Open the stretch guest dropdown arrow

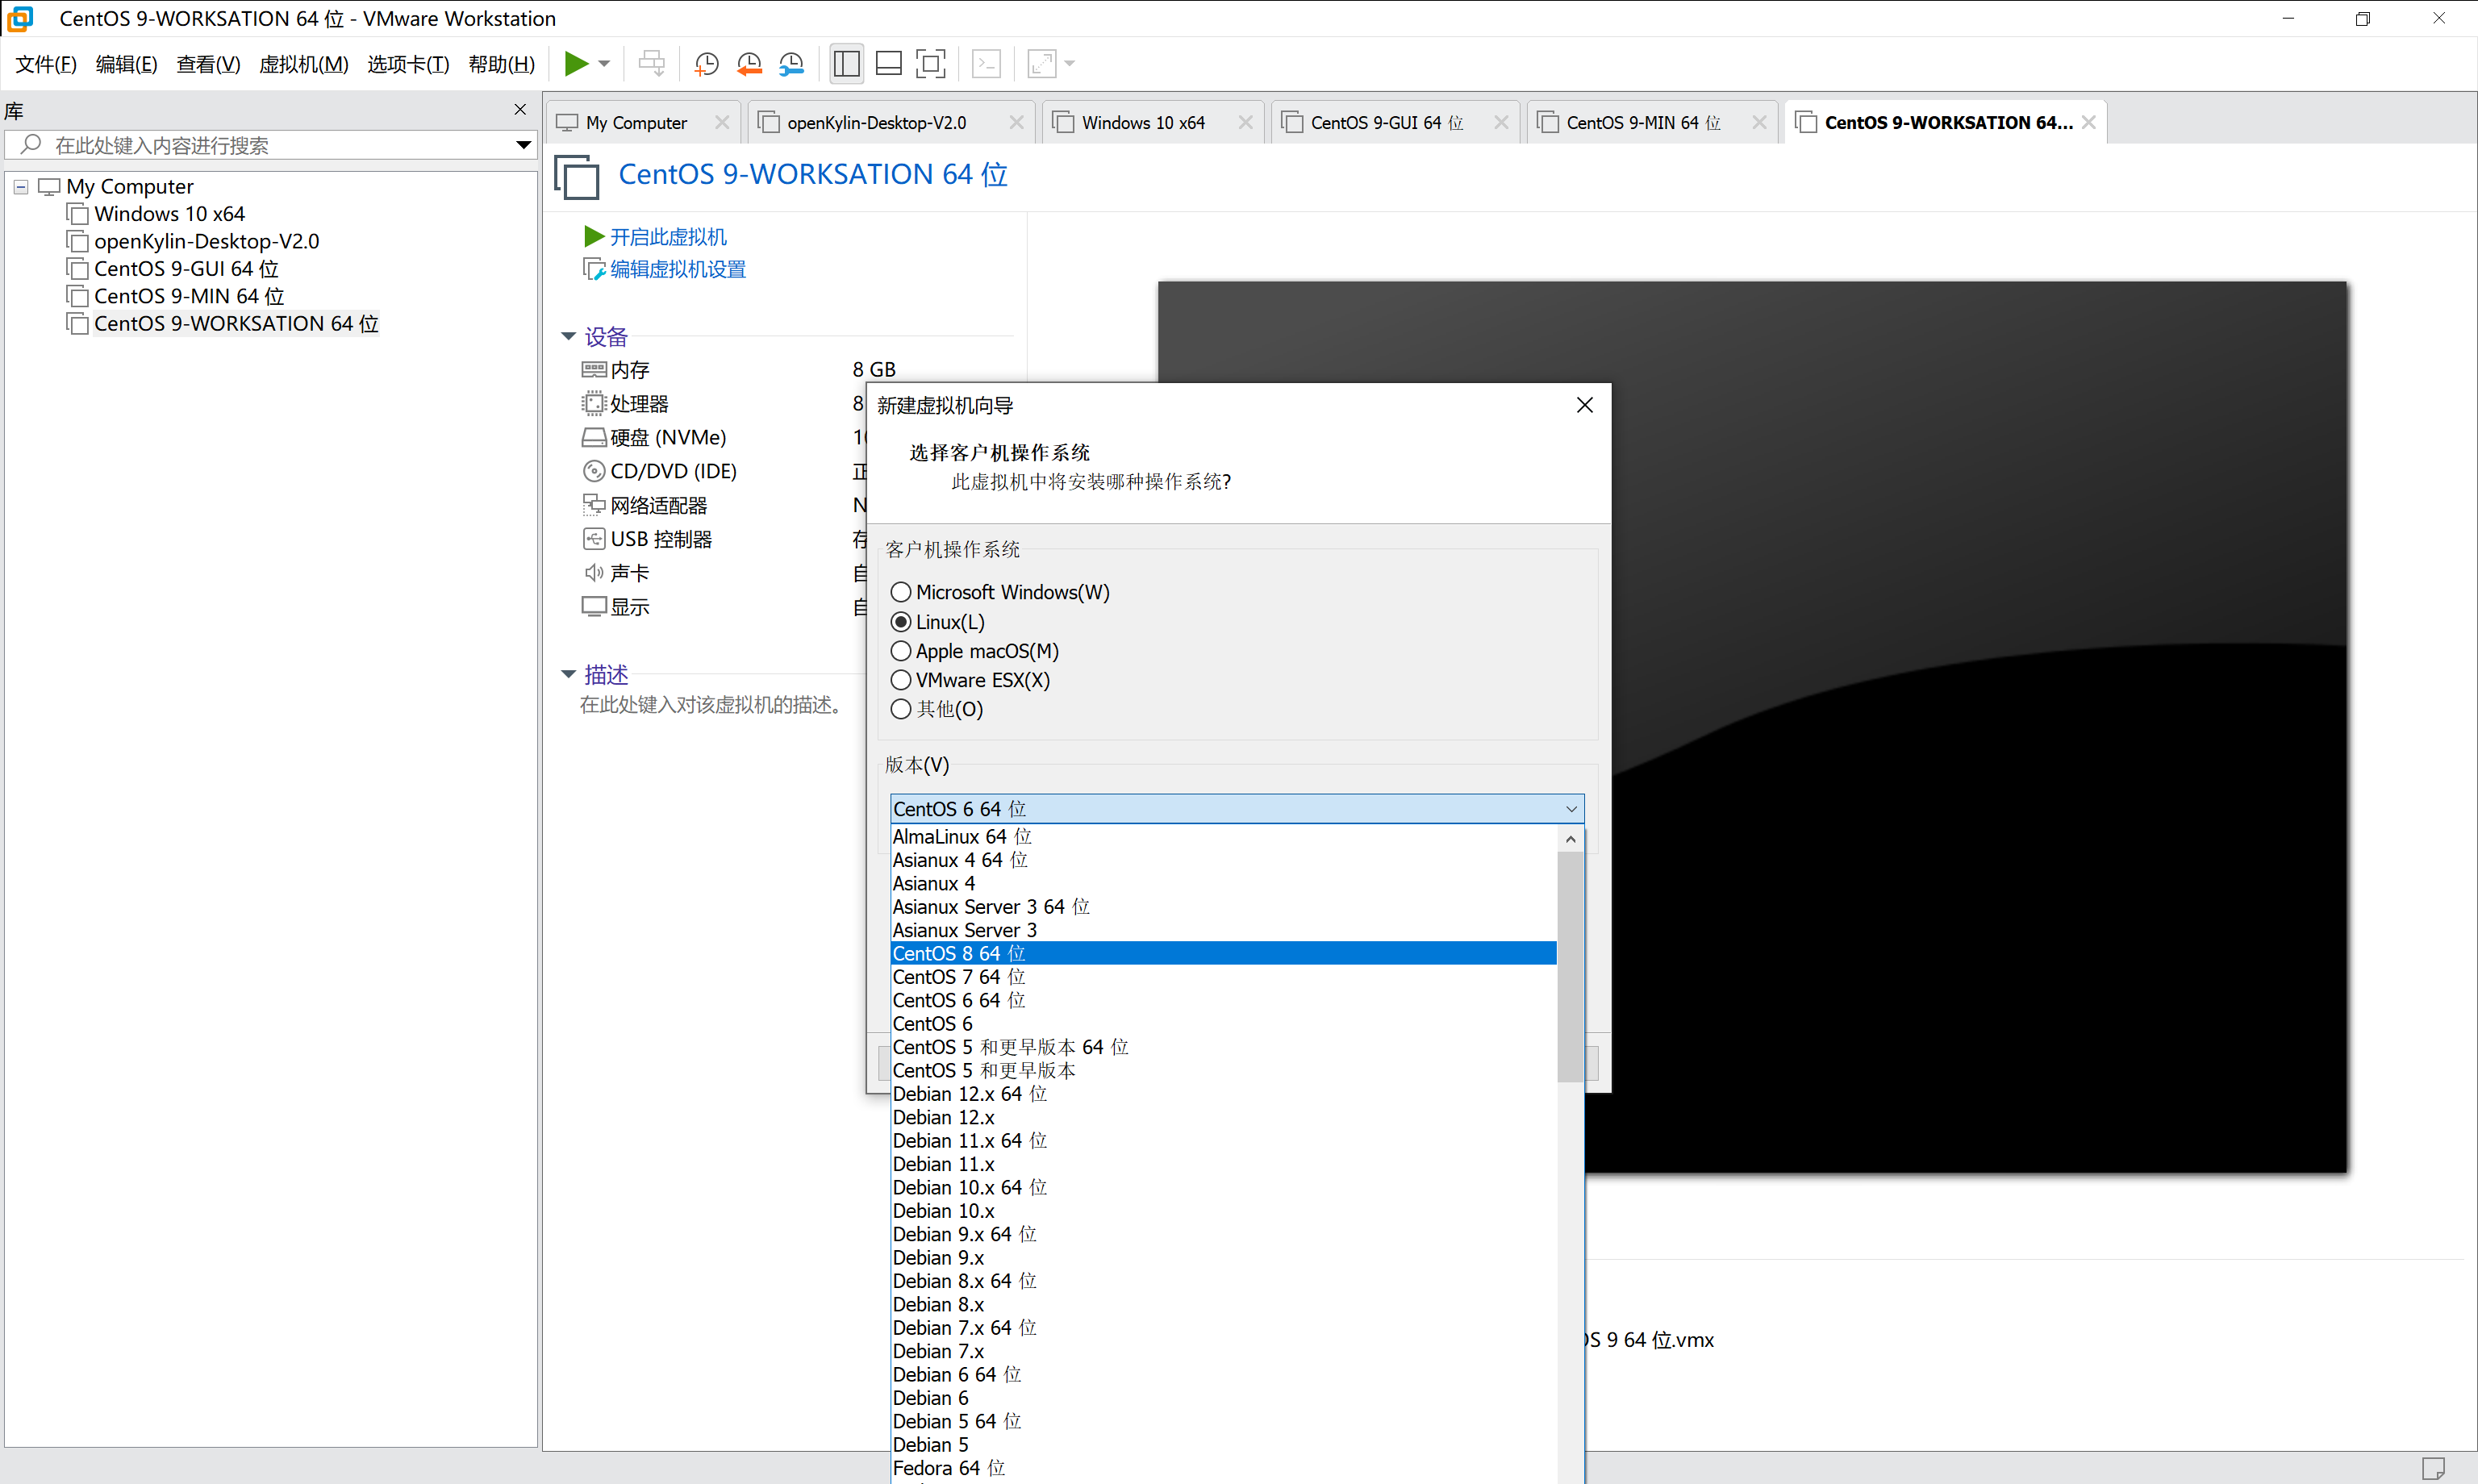(1070, 64)
